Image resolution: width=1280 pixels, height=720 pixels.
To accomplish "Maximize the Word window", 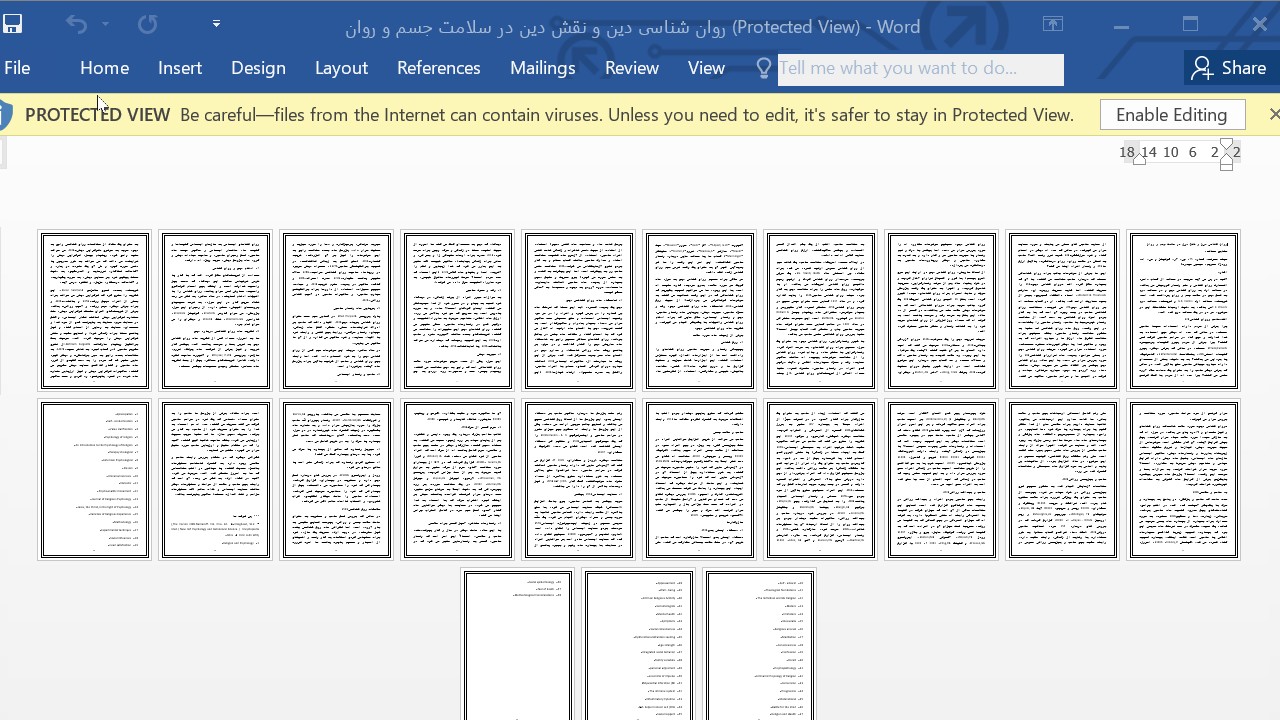I will (x=1190, y=25).
